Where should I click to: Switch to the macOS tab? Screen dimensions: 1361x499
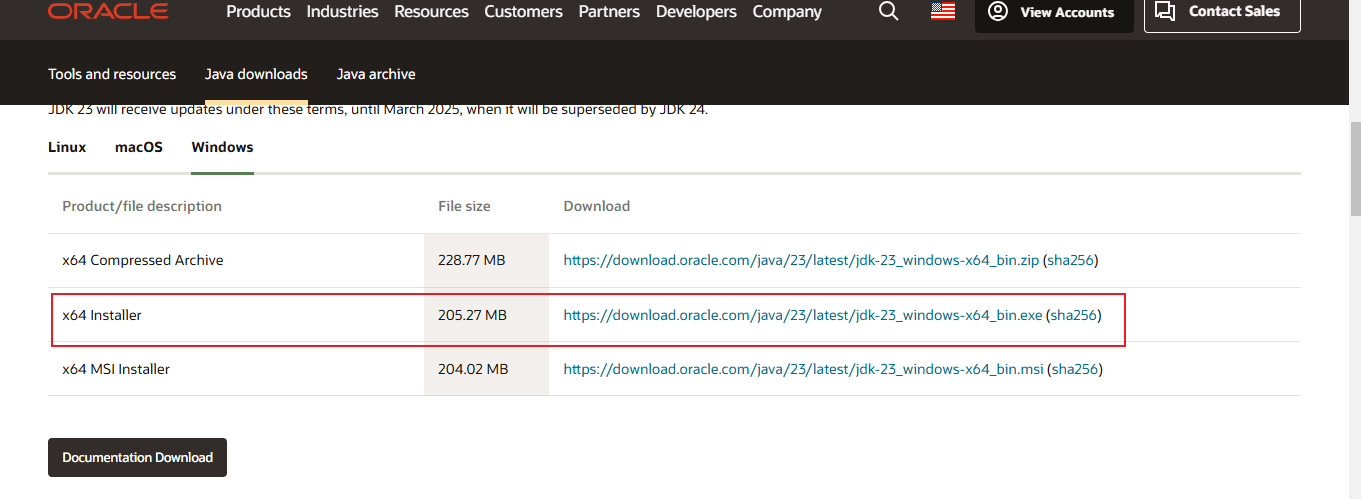point(139,147)
